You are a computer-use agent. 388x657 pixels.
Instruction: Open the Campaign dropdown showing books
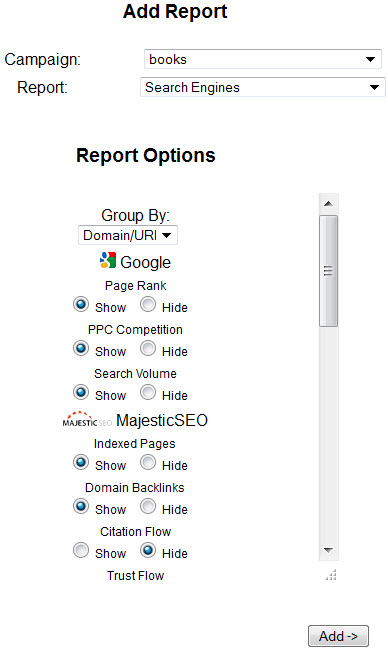pos(263,59)
